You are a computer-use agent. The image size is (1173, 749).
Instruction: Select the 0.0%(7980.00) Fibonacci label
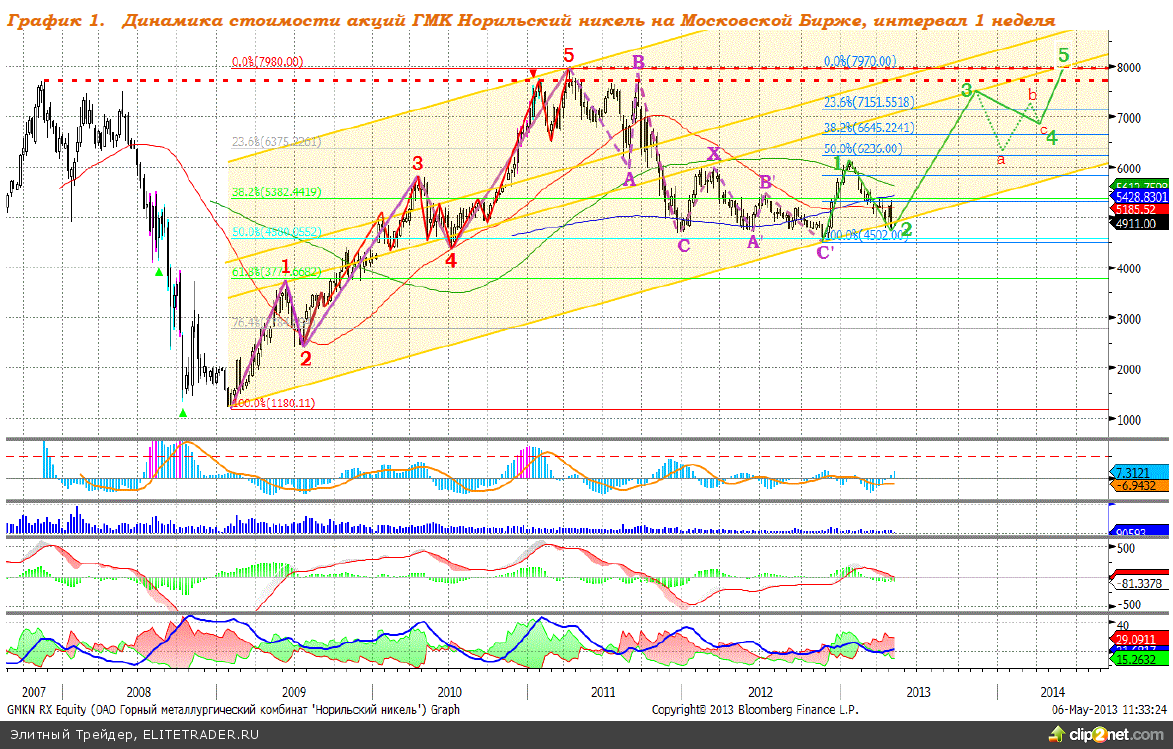267,62
